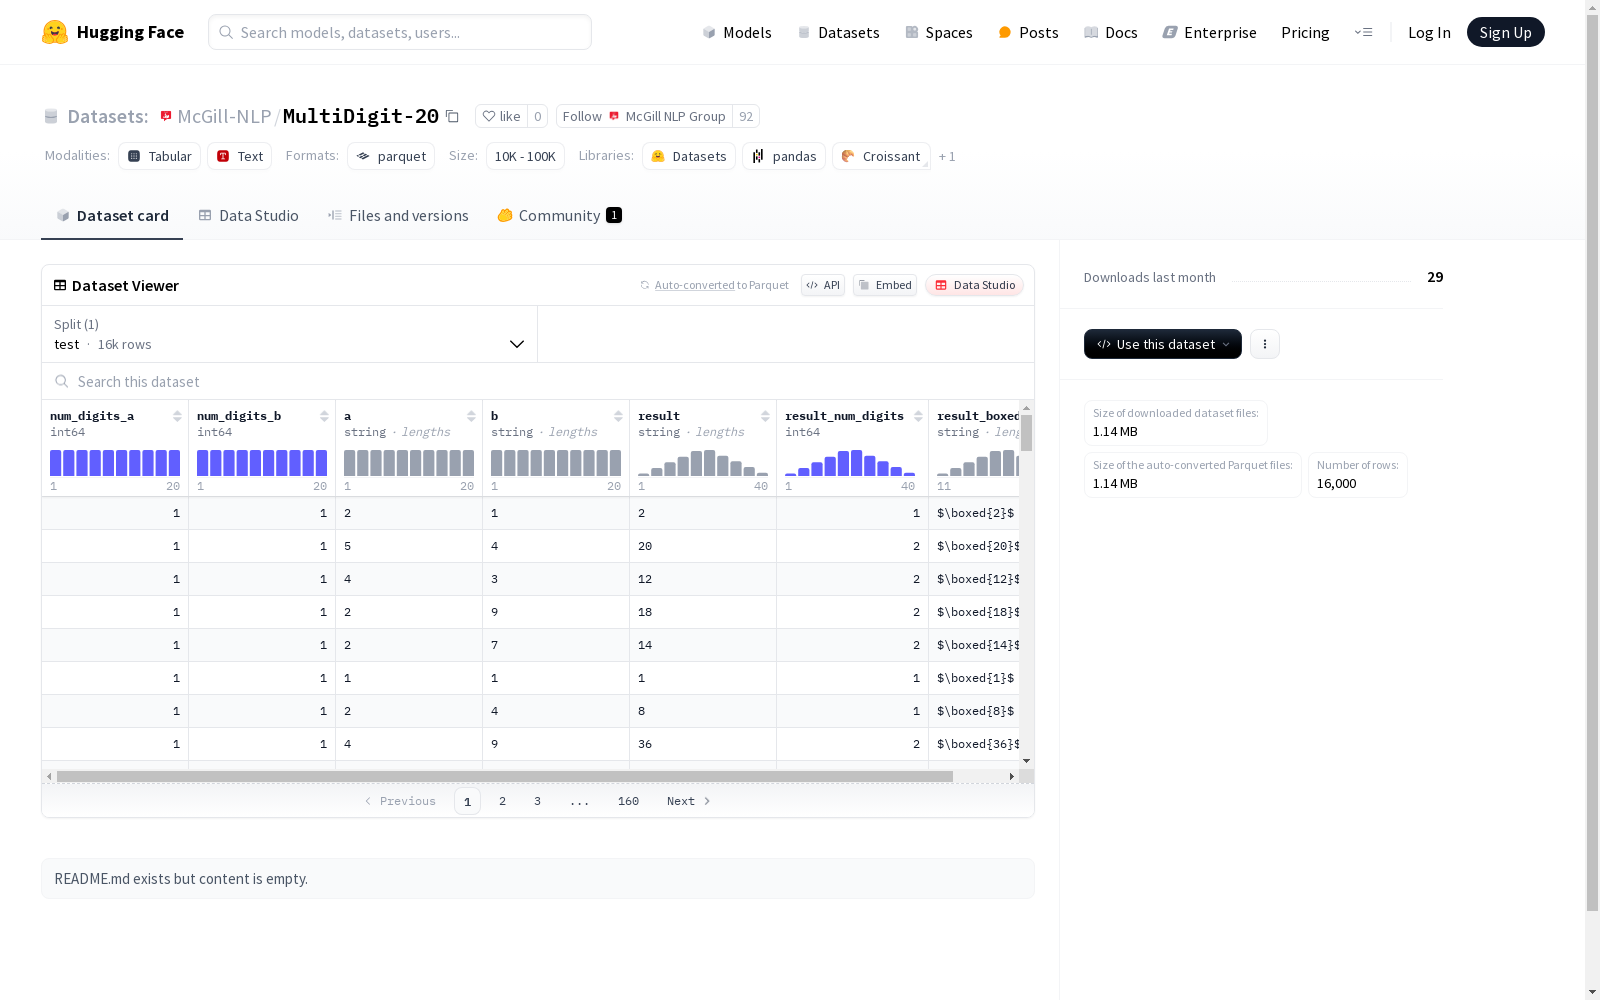The height and width of the screenshot is (1000, 1600).
Task: Click the horizontal table scrollbar
Action: 505,776
